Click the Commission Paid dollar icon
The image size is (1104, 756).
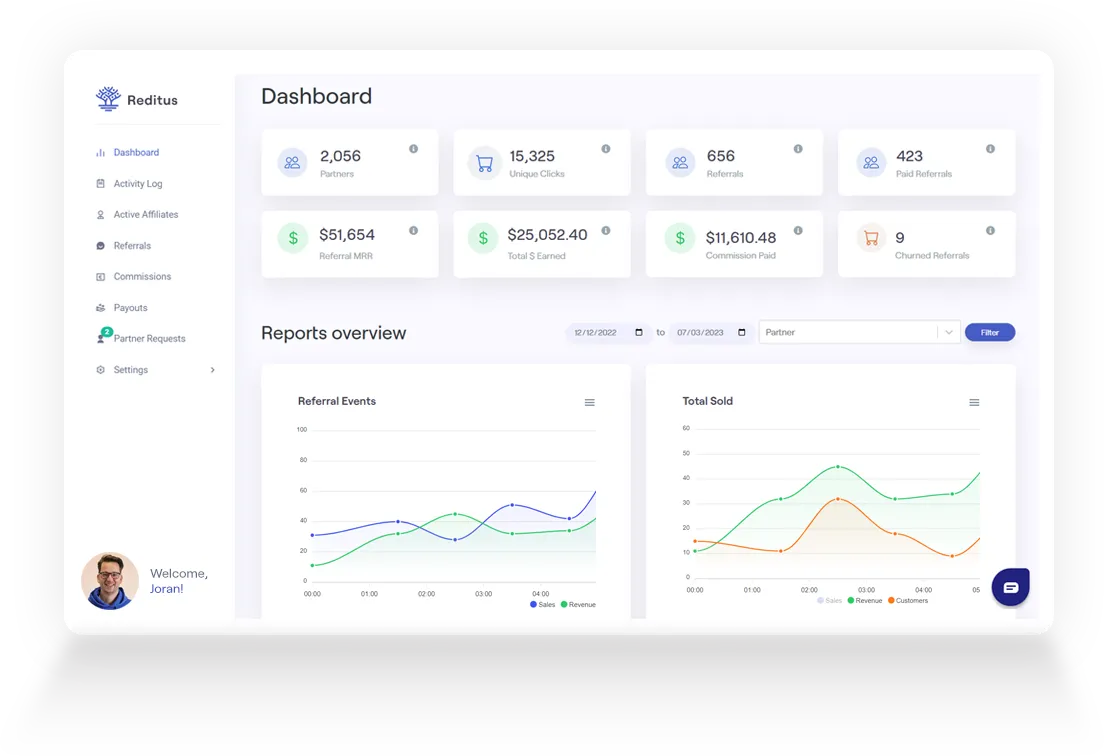click(679, 238)
